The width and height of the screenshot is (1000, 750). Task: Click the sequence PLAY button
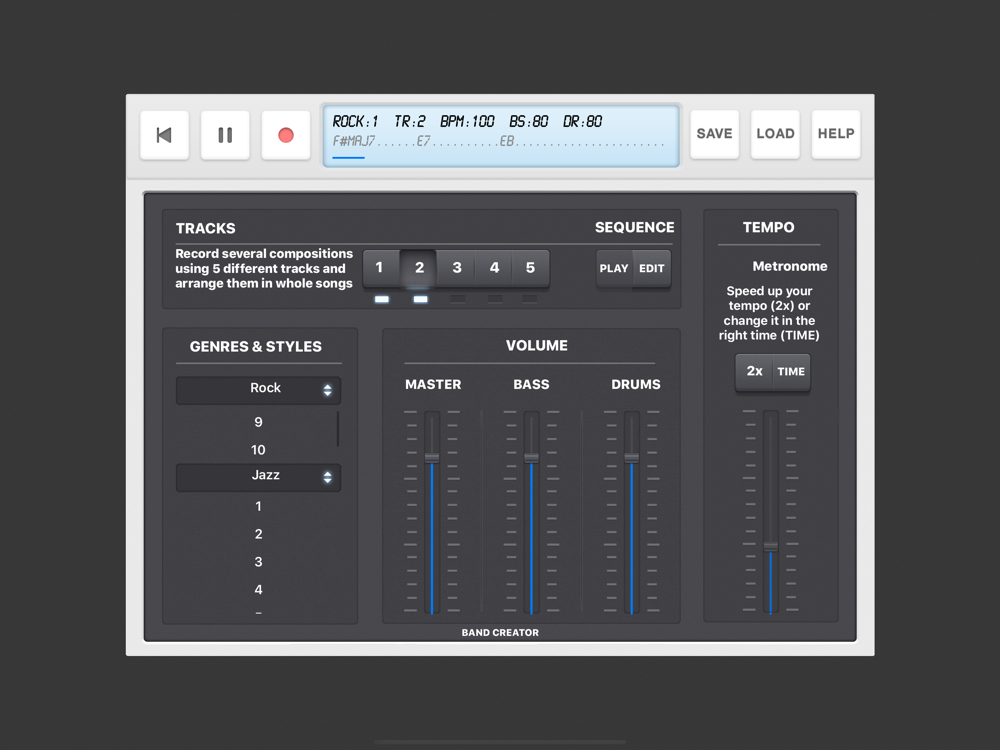point(614,268)
